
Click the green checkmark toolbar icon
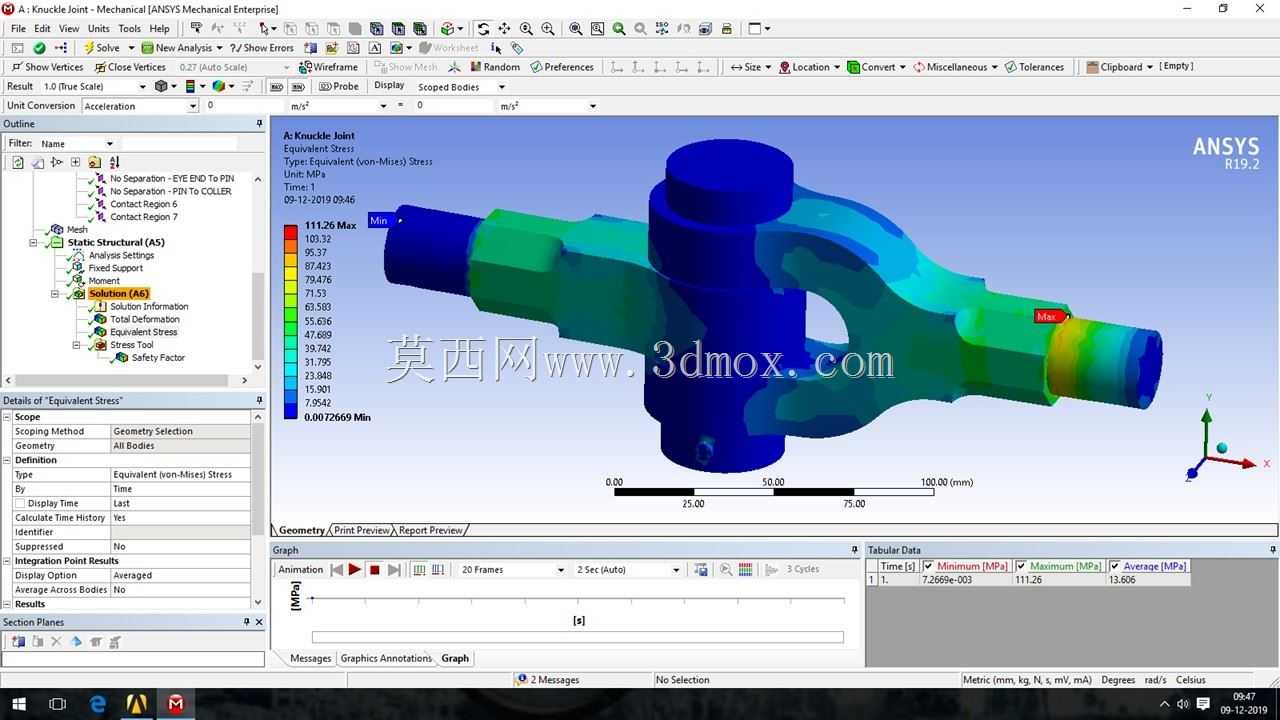click(39, 47)
